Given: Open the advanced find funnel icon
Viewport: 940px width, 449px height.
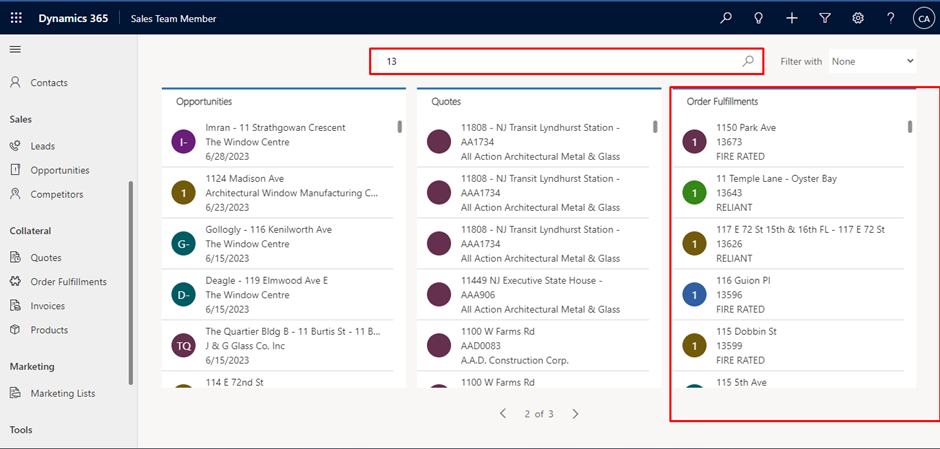Looking at the screenshot, I should pos(825,18).
